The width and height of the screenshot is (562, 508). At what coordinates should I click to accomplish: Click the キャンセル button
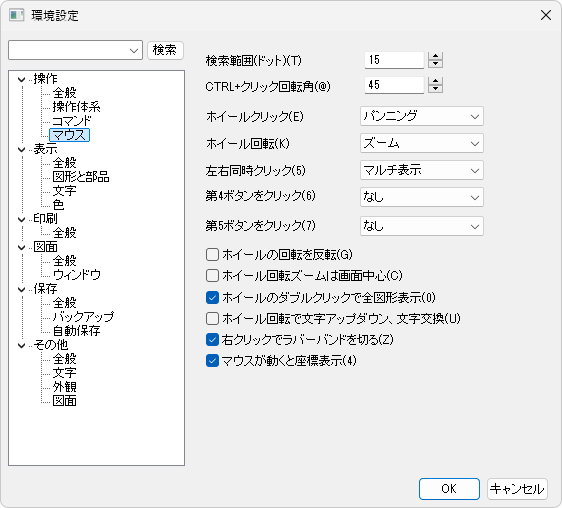(517, 489)
